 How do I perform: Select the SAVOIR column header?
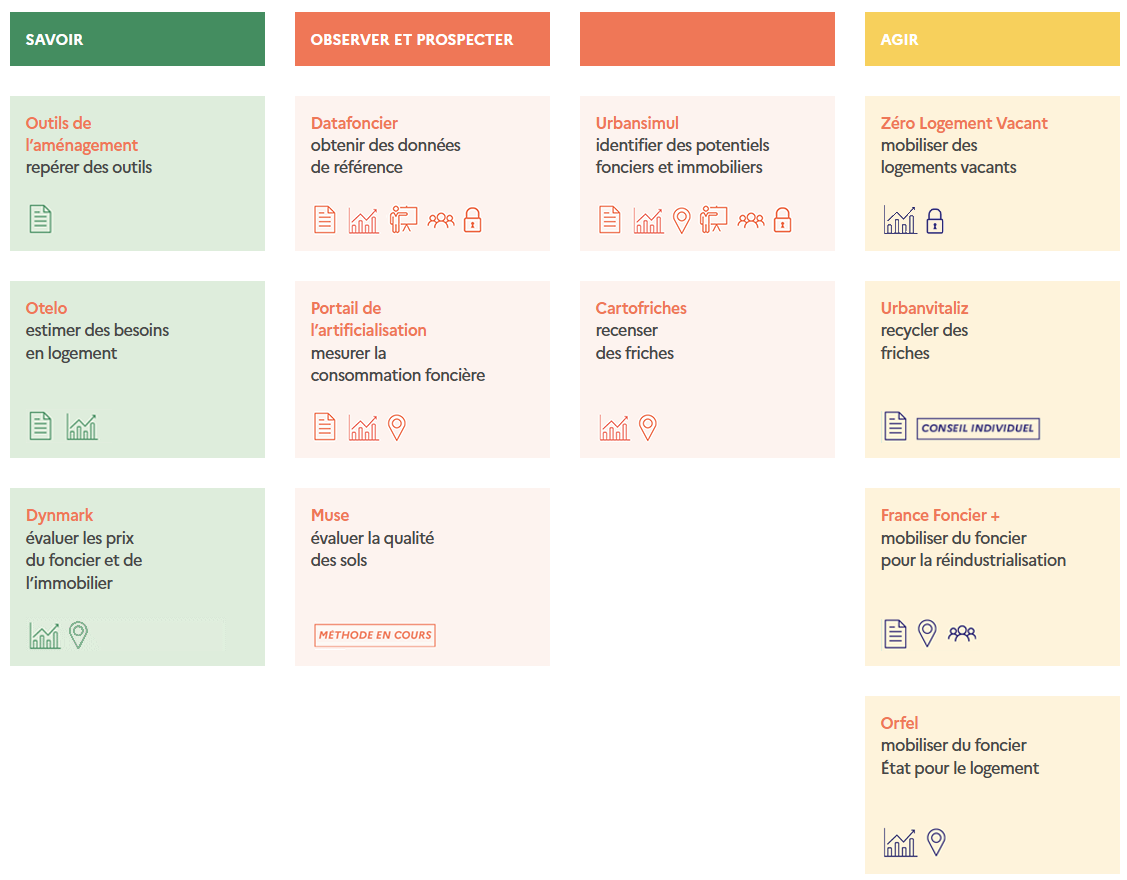point(137,39)
